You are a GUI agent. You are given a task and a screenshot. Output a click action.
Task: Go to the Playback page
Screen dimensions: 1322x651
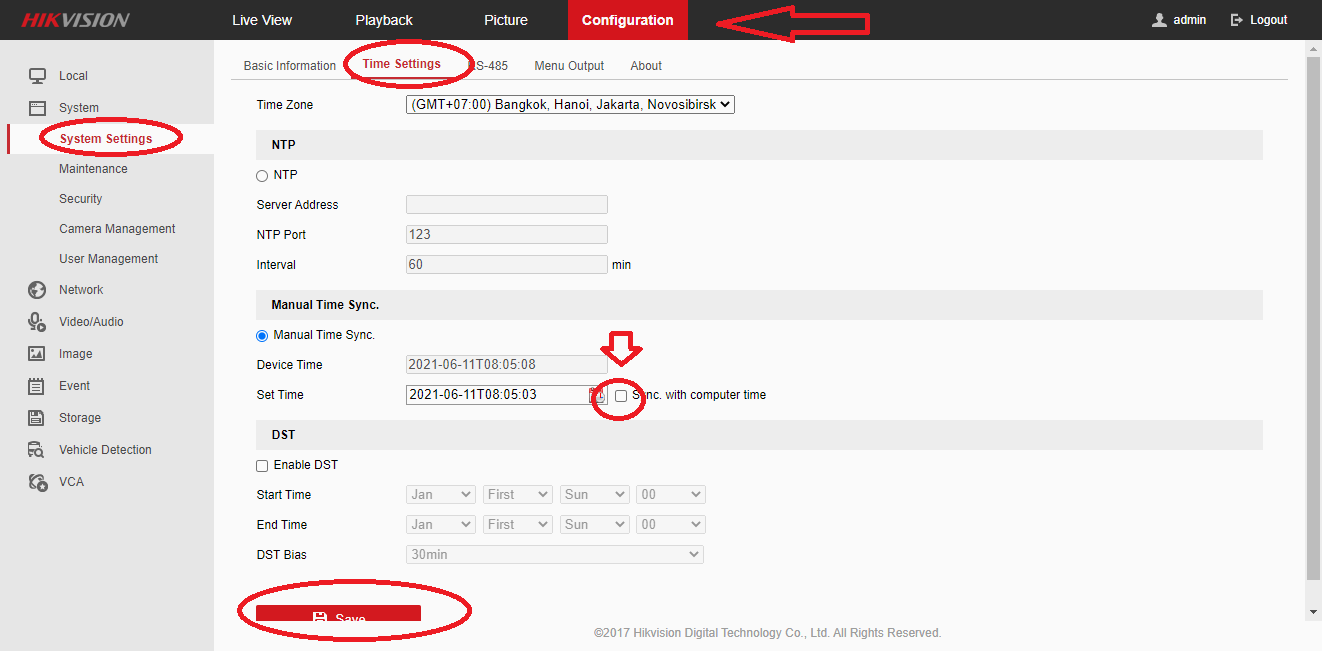coord(384,20)
